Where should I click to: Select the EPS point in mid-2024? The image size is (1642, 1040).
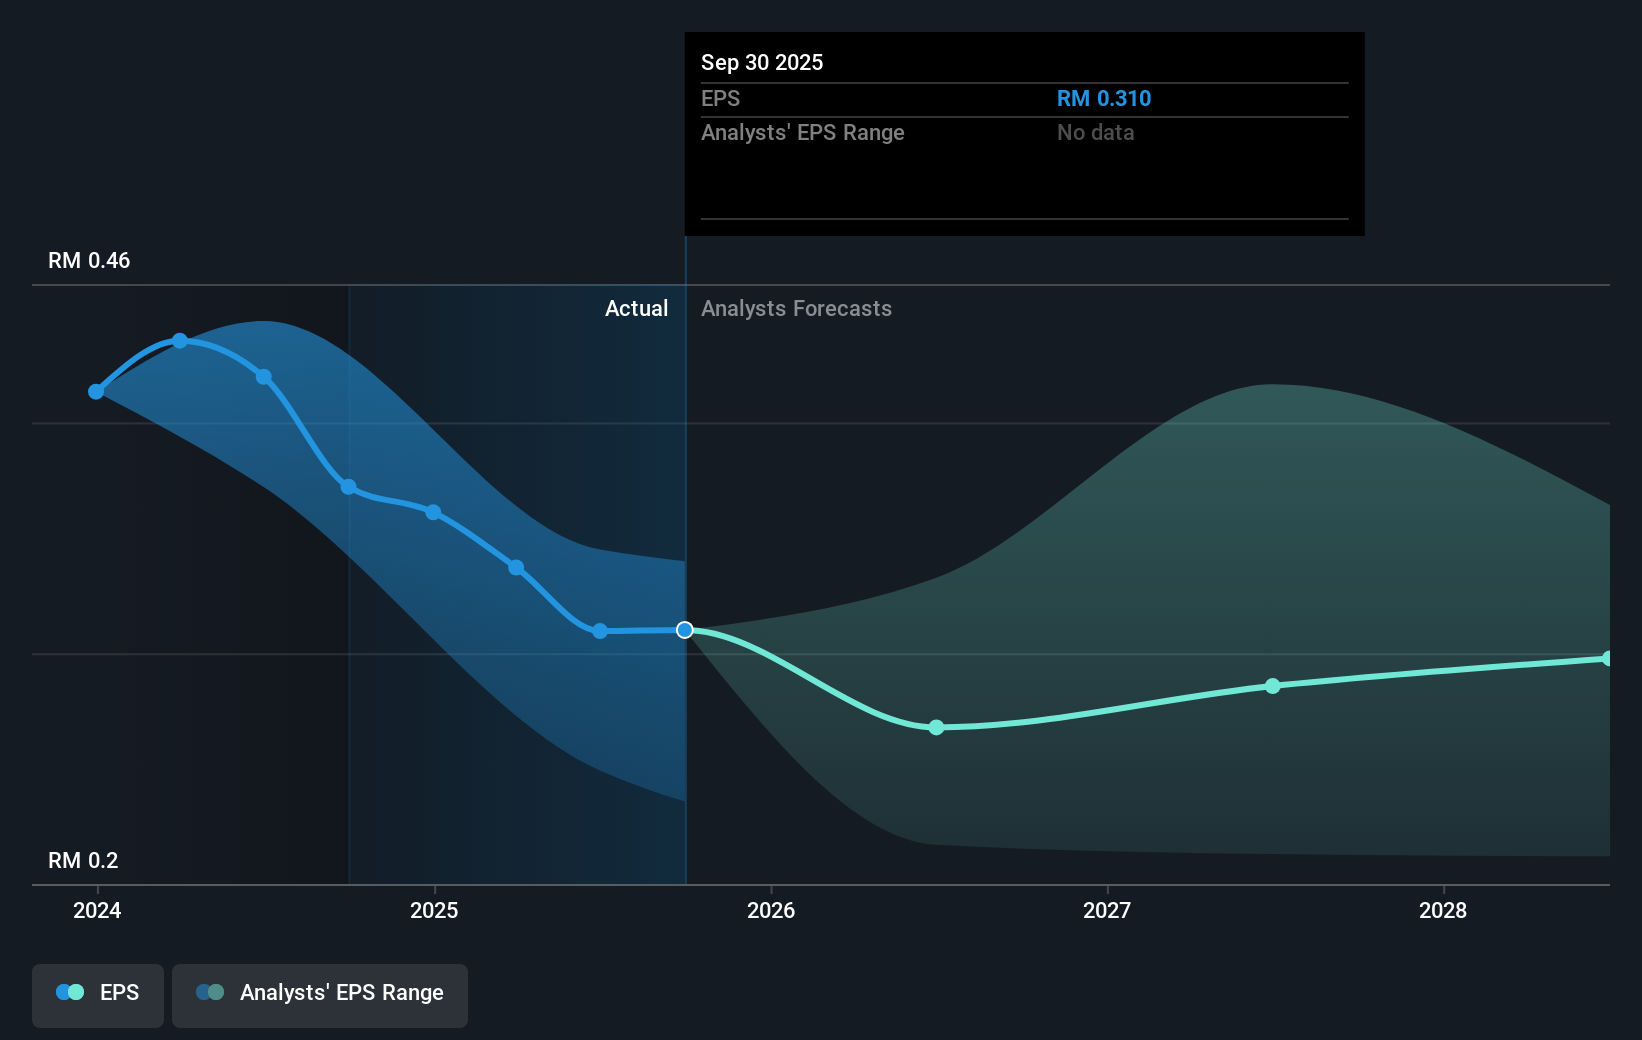[x=264, y=377]
